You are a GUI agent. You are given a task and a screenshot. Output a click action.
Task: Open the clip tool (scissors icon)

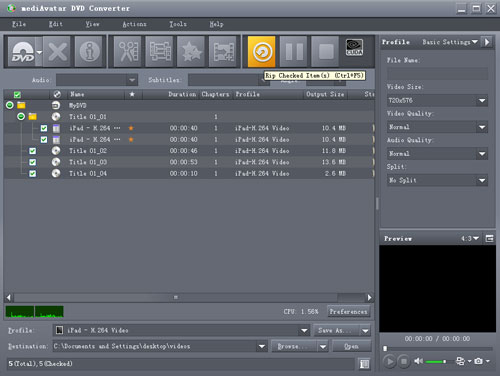(128, 52)
